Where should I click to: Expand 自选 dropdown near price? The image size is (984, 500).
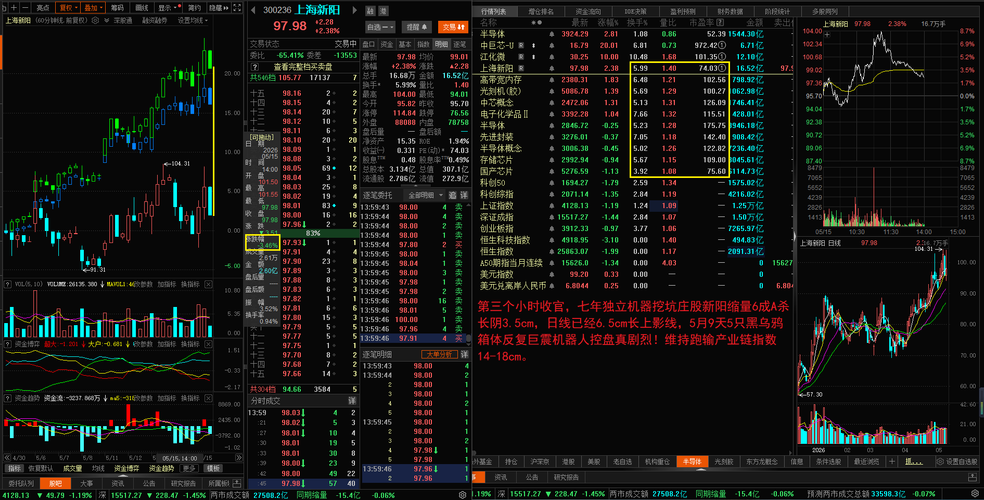(380, 27)
